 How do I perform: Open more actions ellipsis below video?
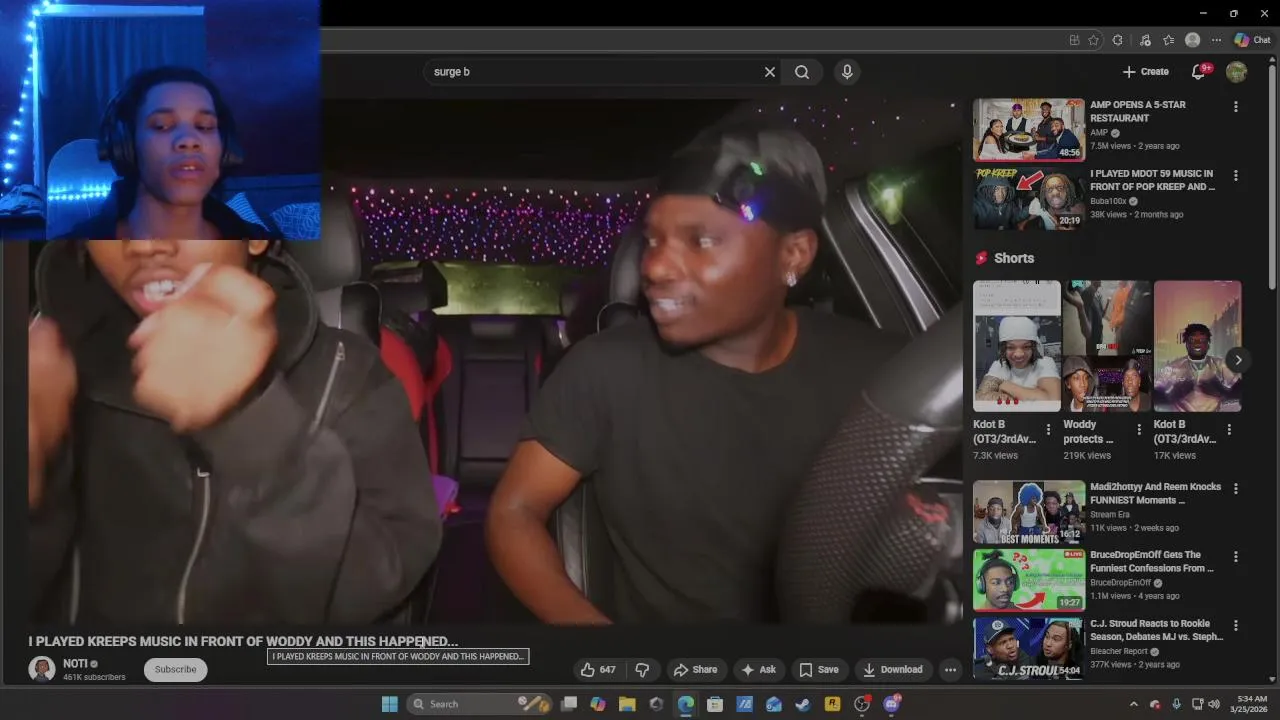point(951,670)
